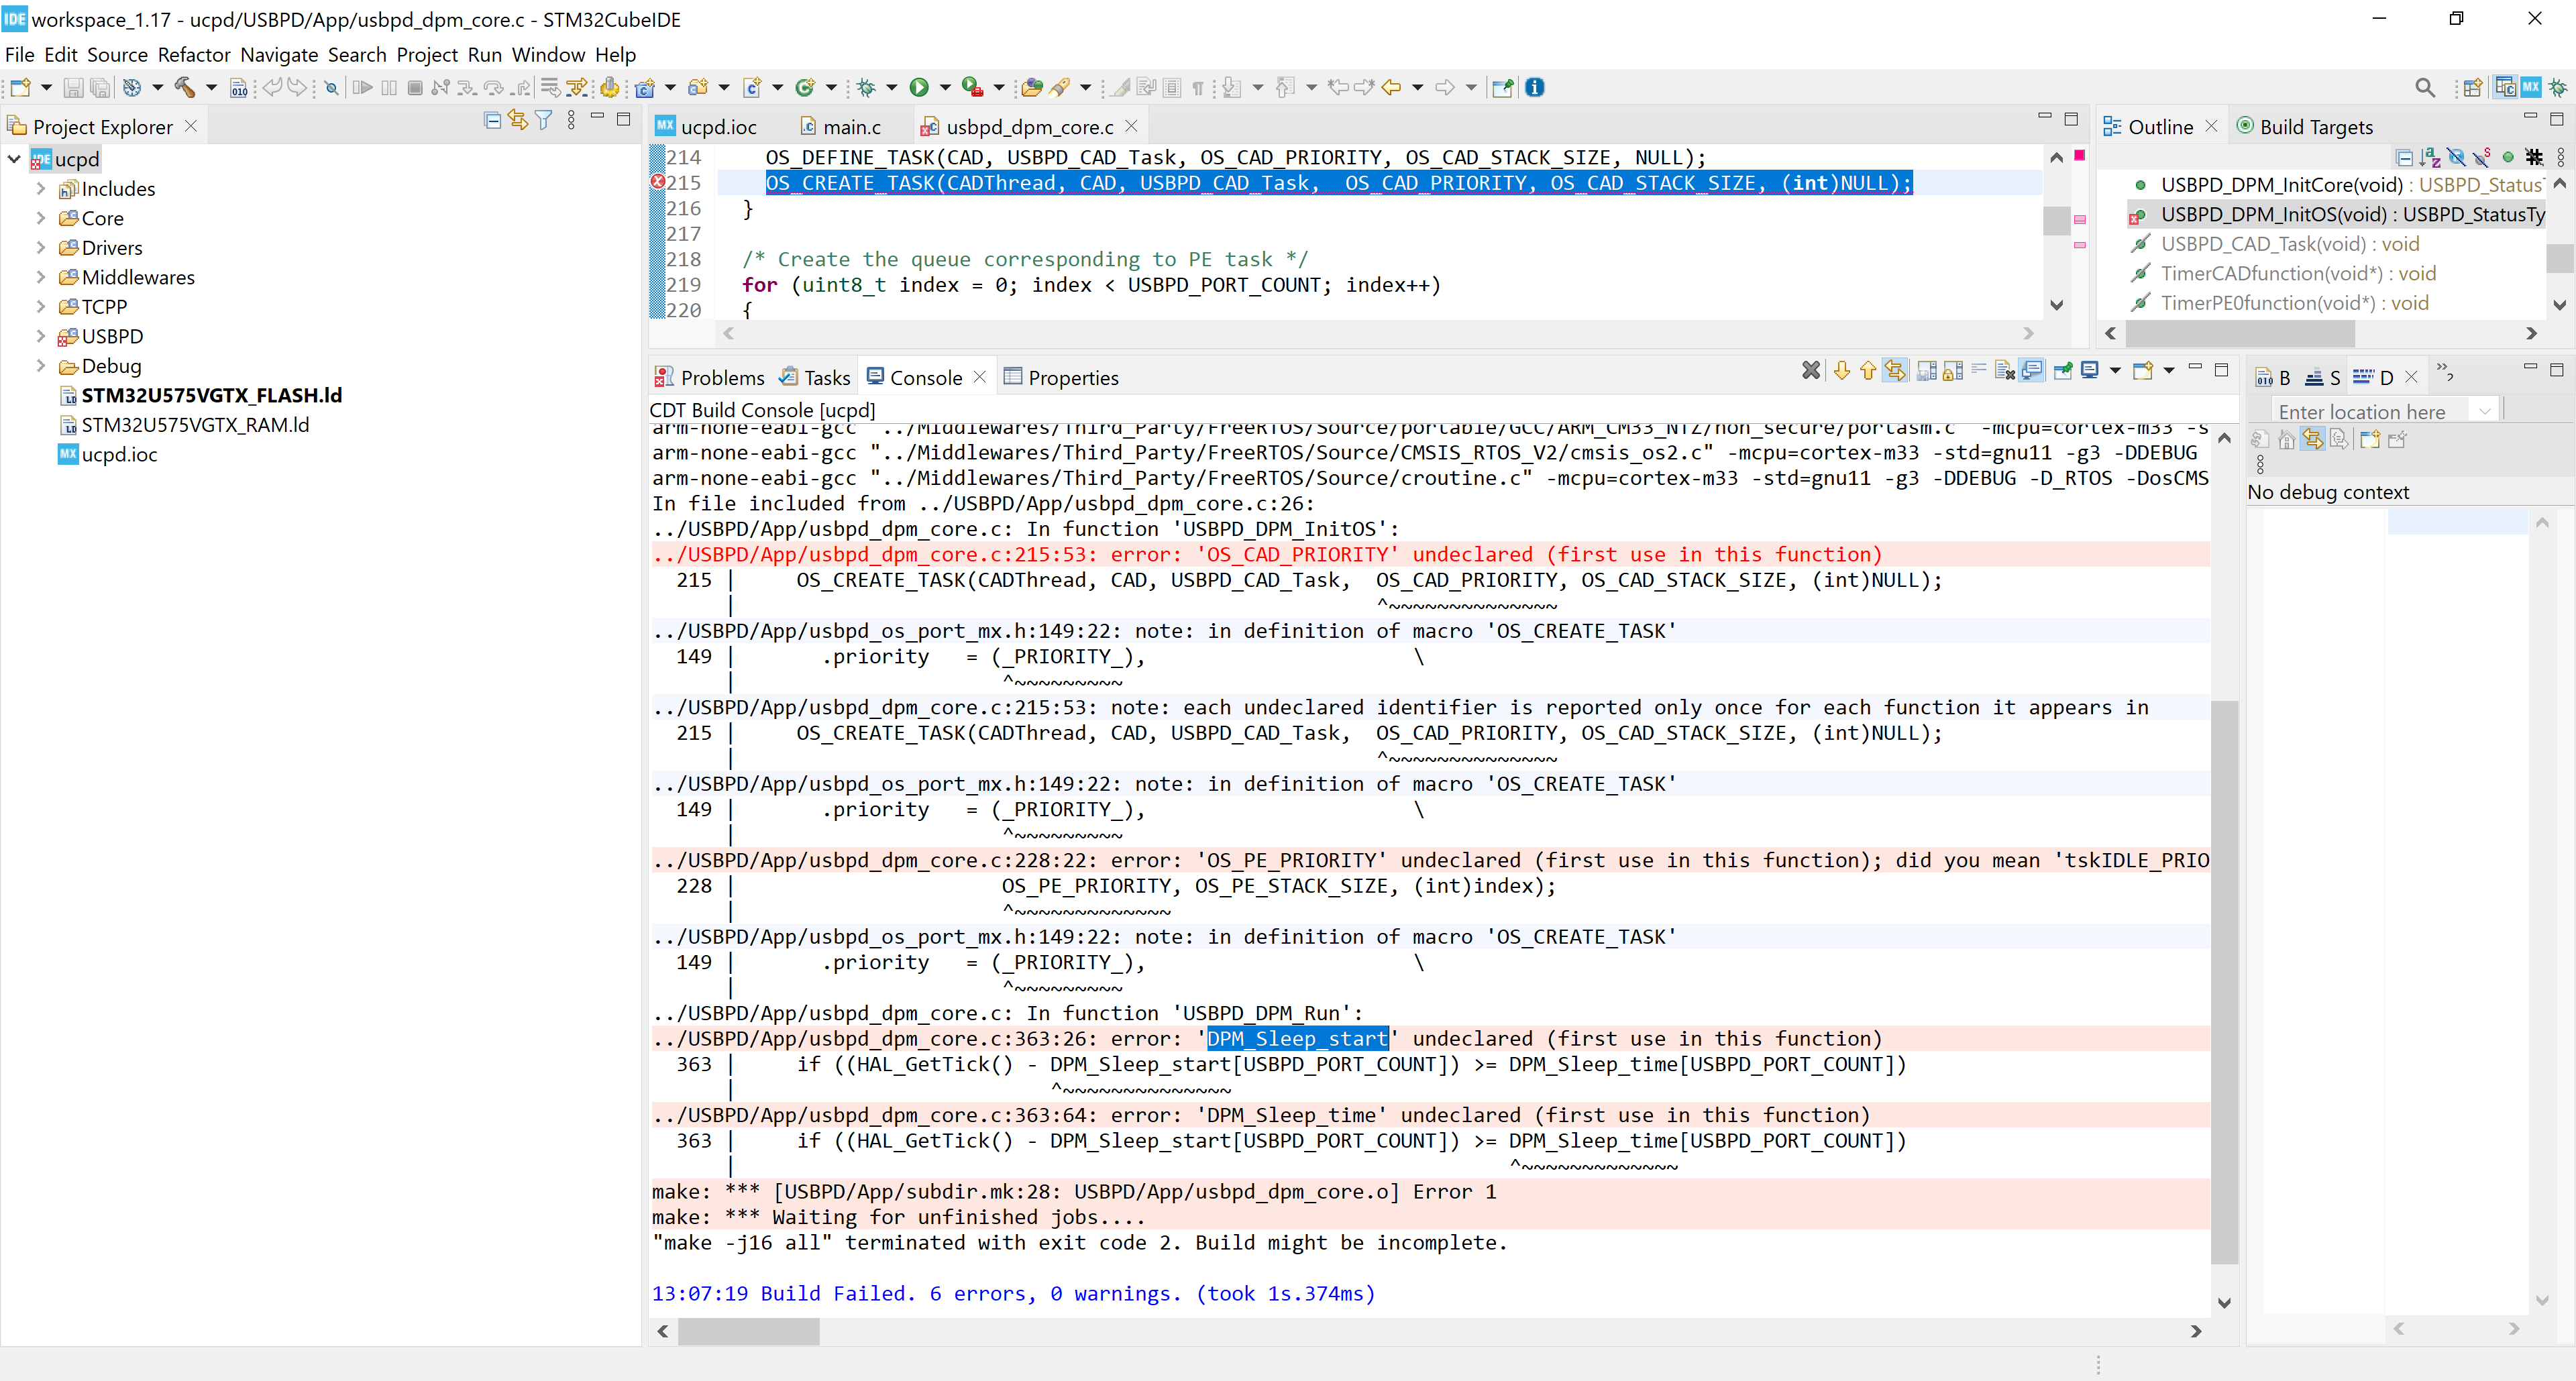Open search using the magnifier toolbar icon
The height and width of the screenshot is (1381, 2576).
[2425, 87]
